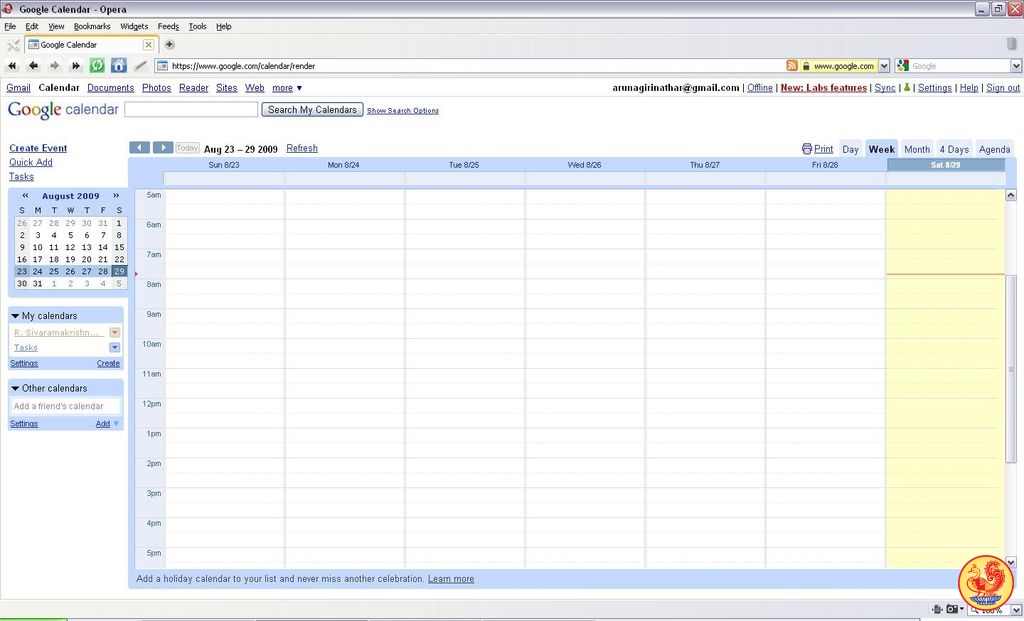Open Quick Add

tap(31, 162)
